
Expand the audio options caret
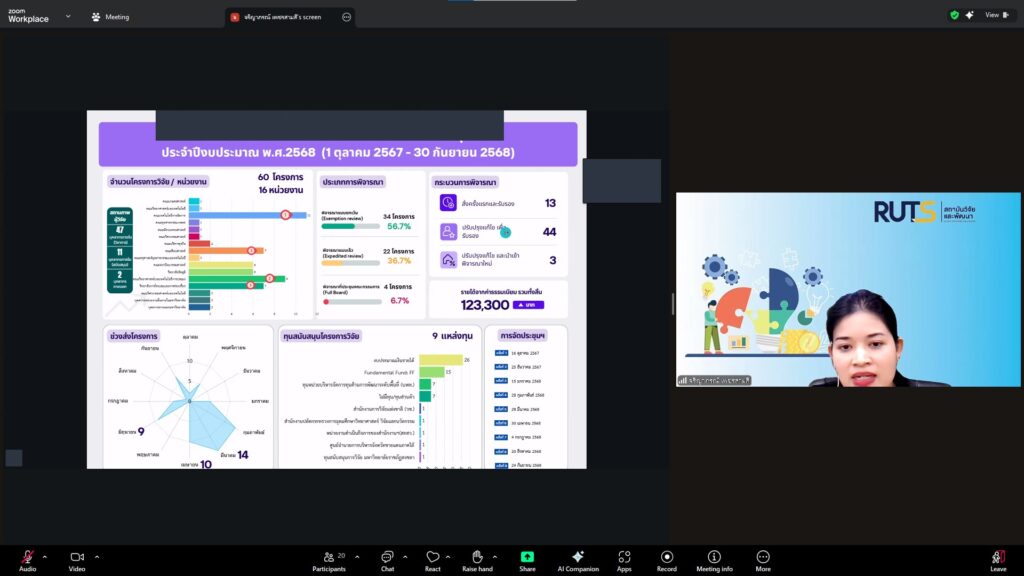click(46, 556)
